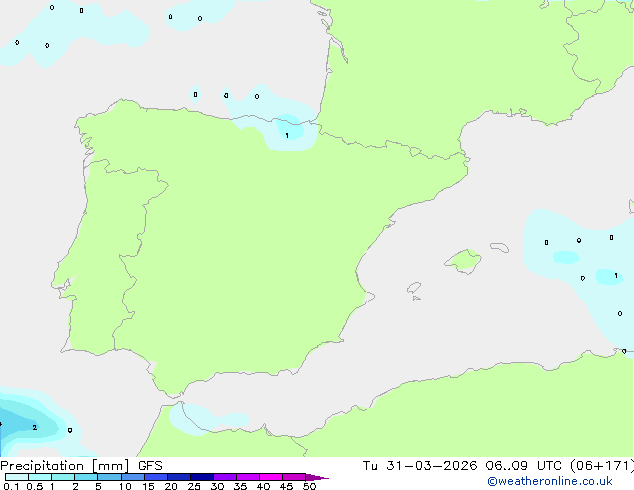Select the purple legend swatch between 30 and 35
This screenshot has height=490, width=634.
click(x=225, y=477)
